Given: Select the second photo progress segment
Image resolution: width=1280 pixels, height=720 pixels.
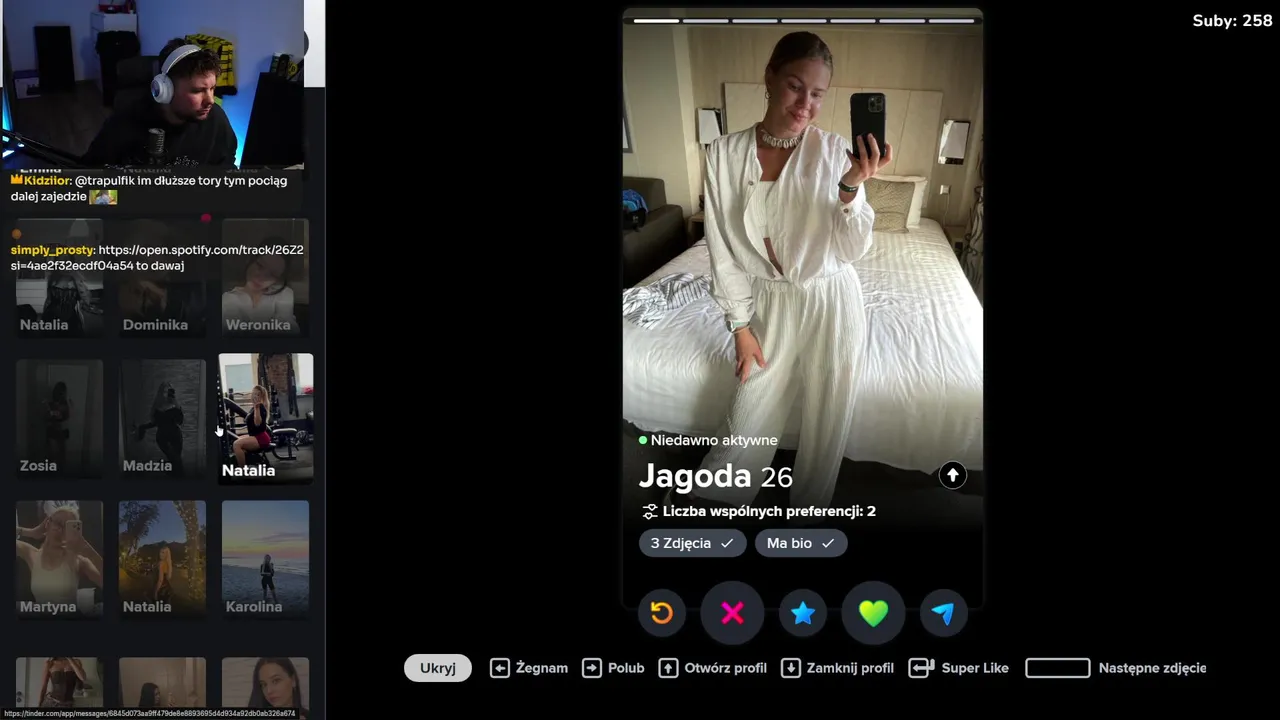Looking at the screenshot, I should click(x=705, y=20).
